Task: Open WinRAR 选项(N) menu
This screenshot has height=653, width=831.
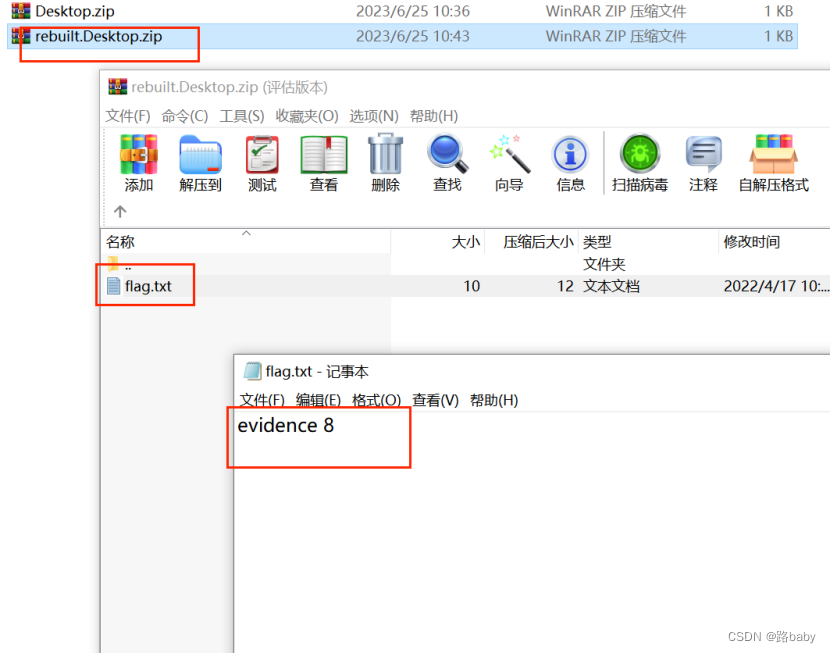Action: point(374,116)
